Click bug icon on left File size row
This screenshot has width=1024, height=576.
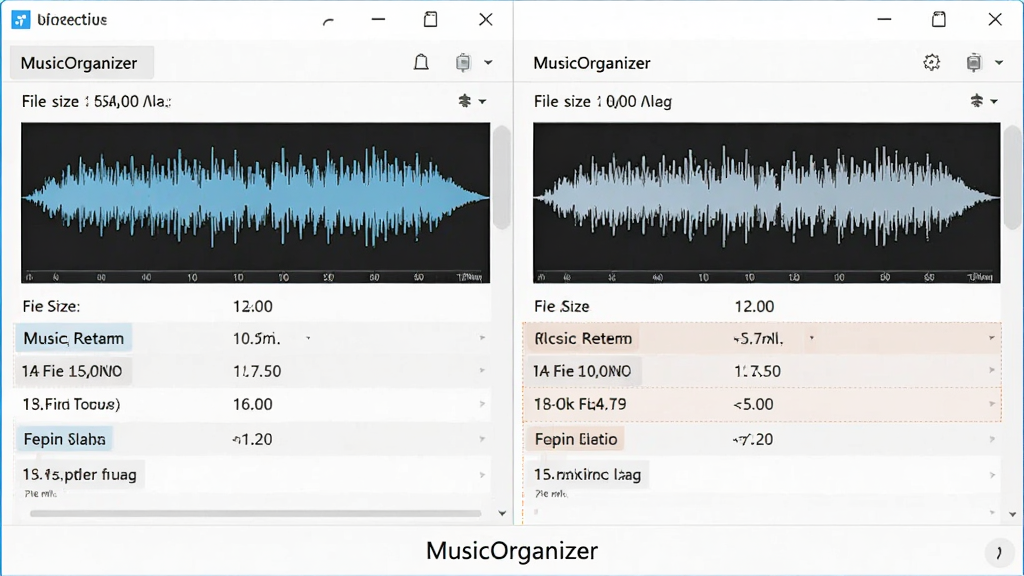[464, 101]
